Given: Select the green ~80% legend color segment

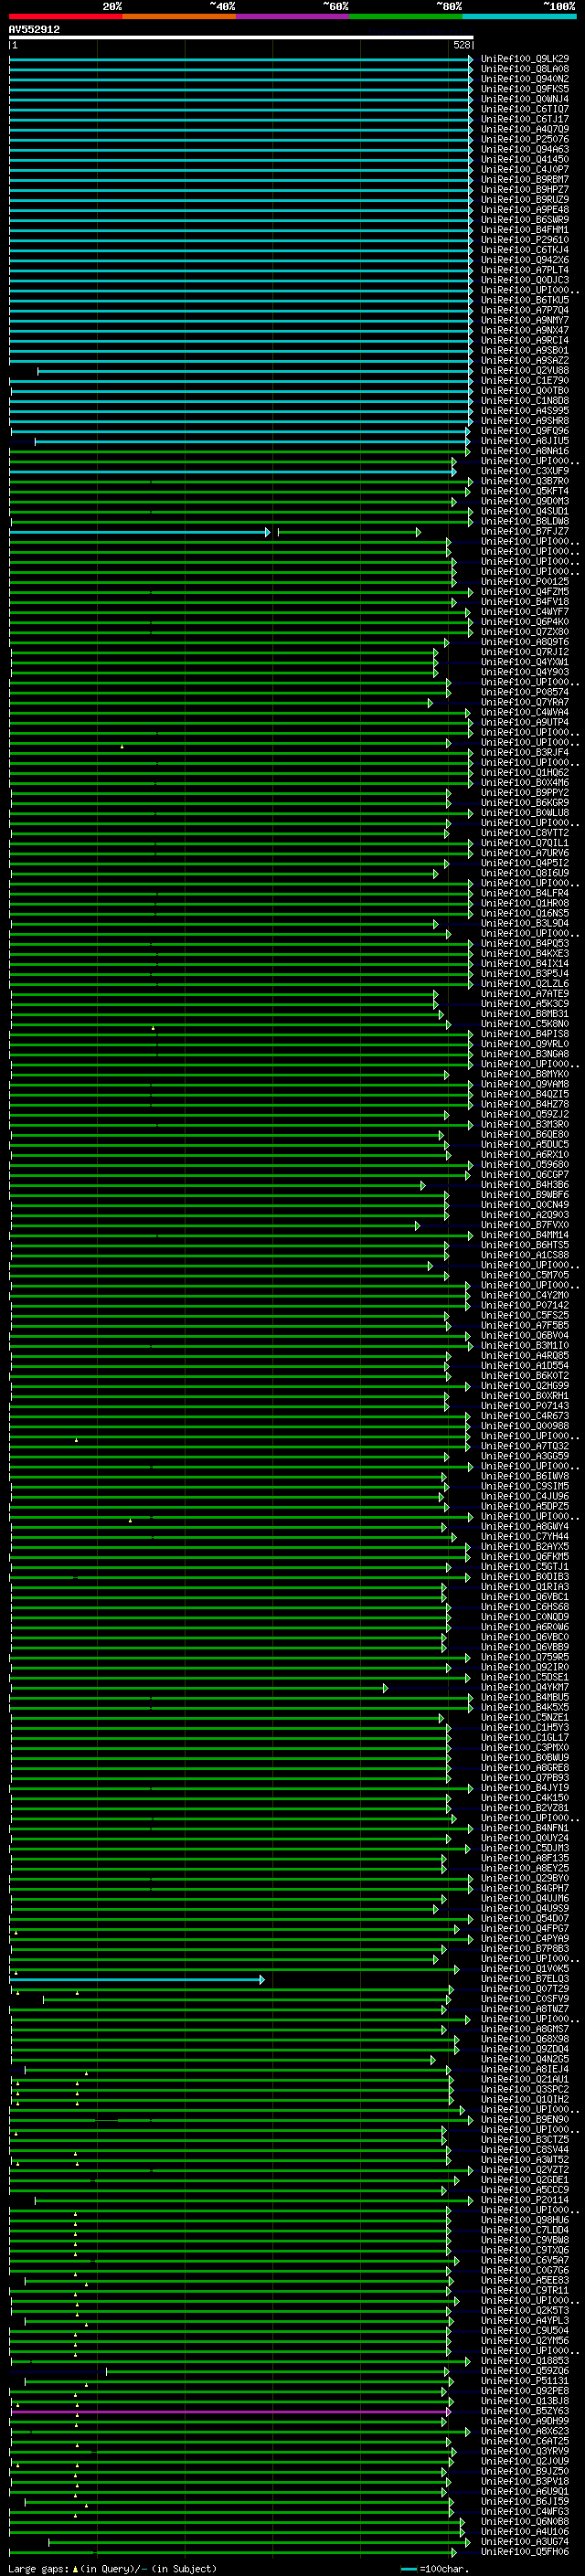Looking at the screenshot, I should click(406, 16).
